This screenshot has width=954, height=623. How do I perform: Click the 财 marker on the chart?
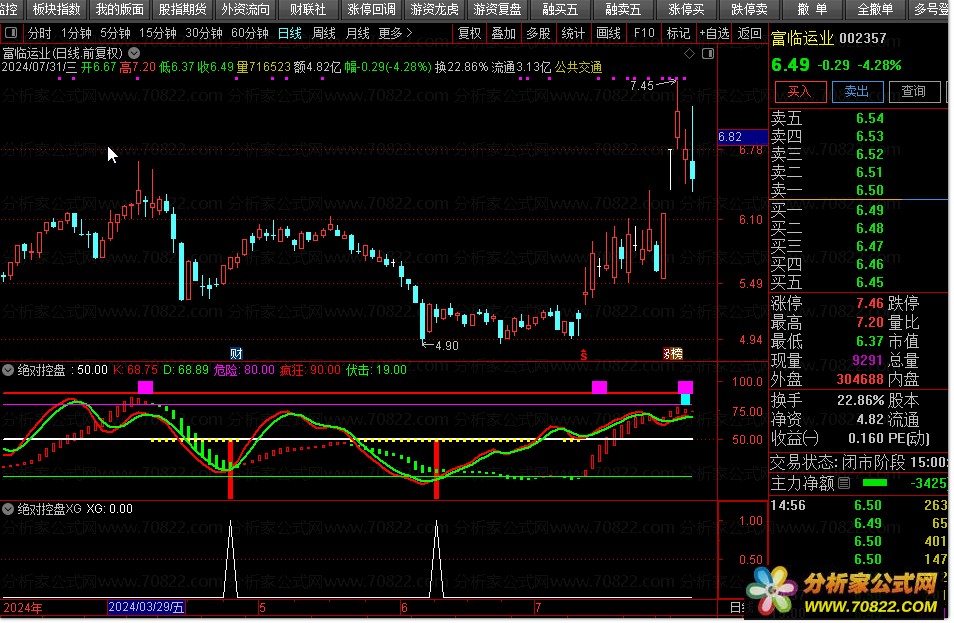coord(236,353)
